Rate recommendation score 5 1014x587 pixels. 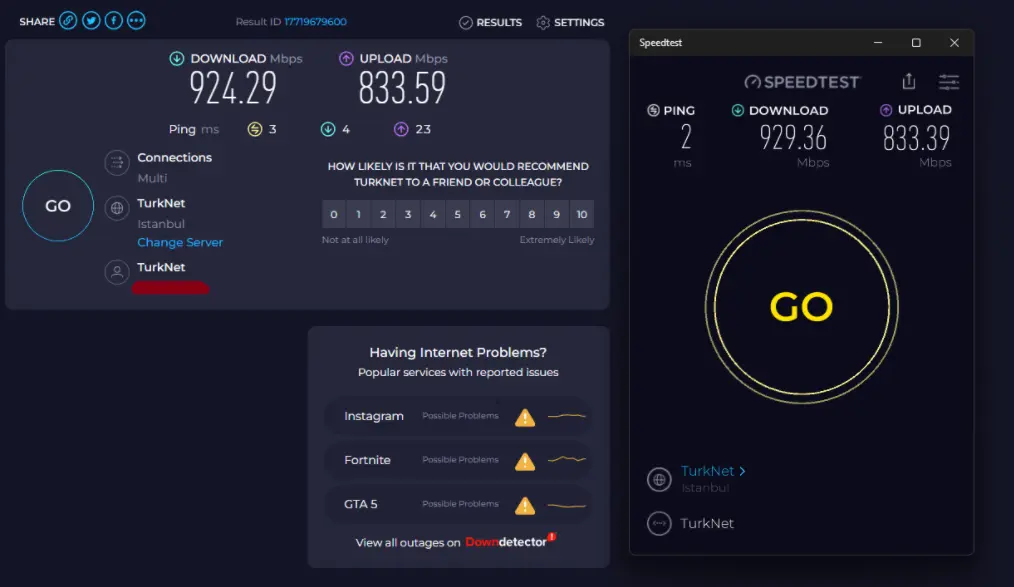pos(457,214)
